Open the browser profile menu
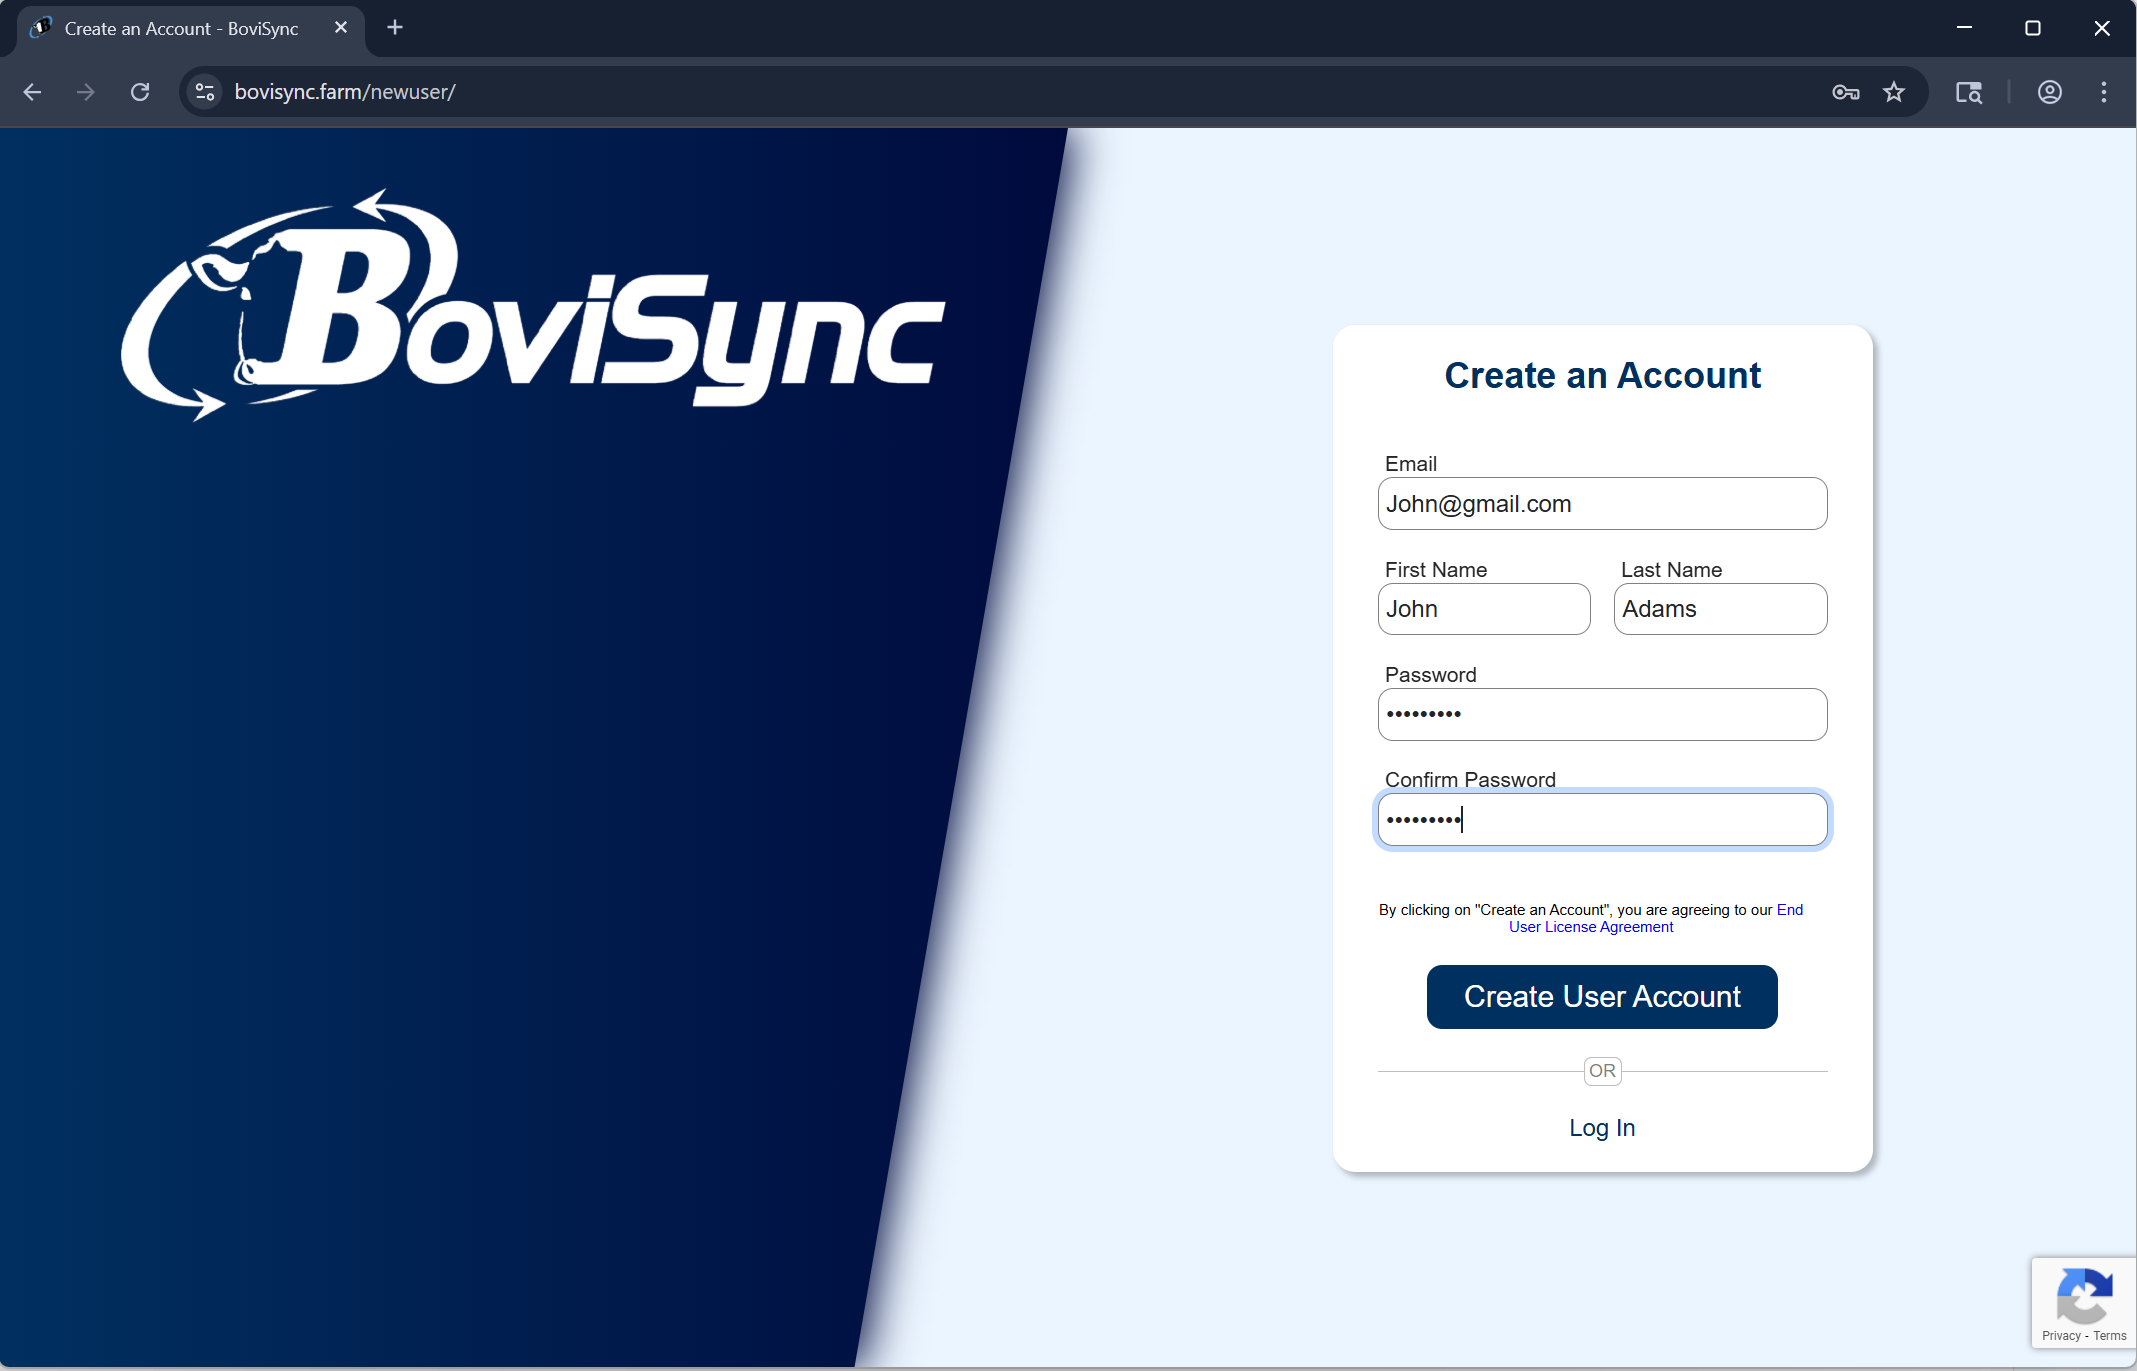The height and width of the screenshot is (1371, 2137). tap(2050, 92)
